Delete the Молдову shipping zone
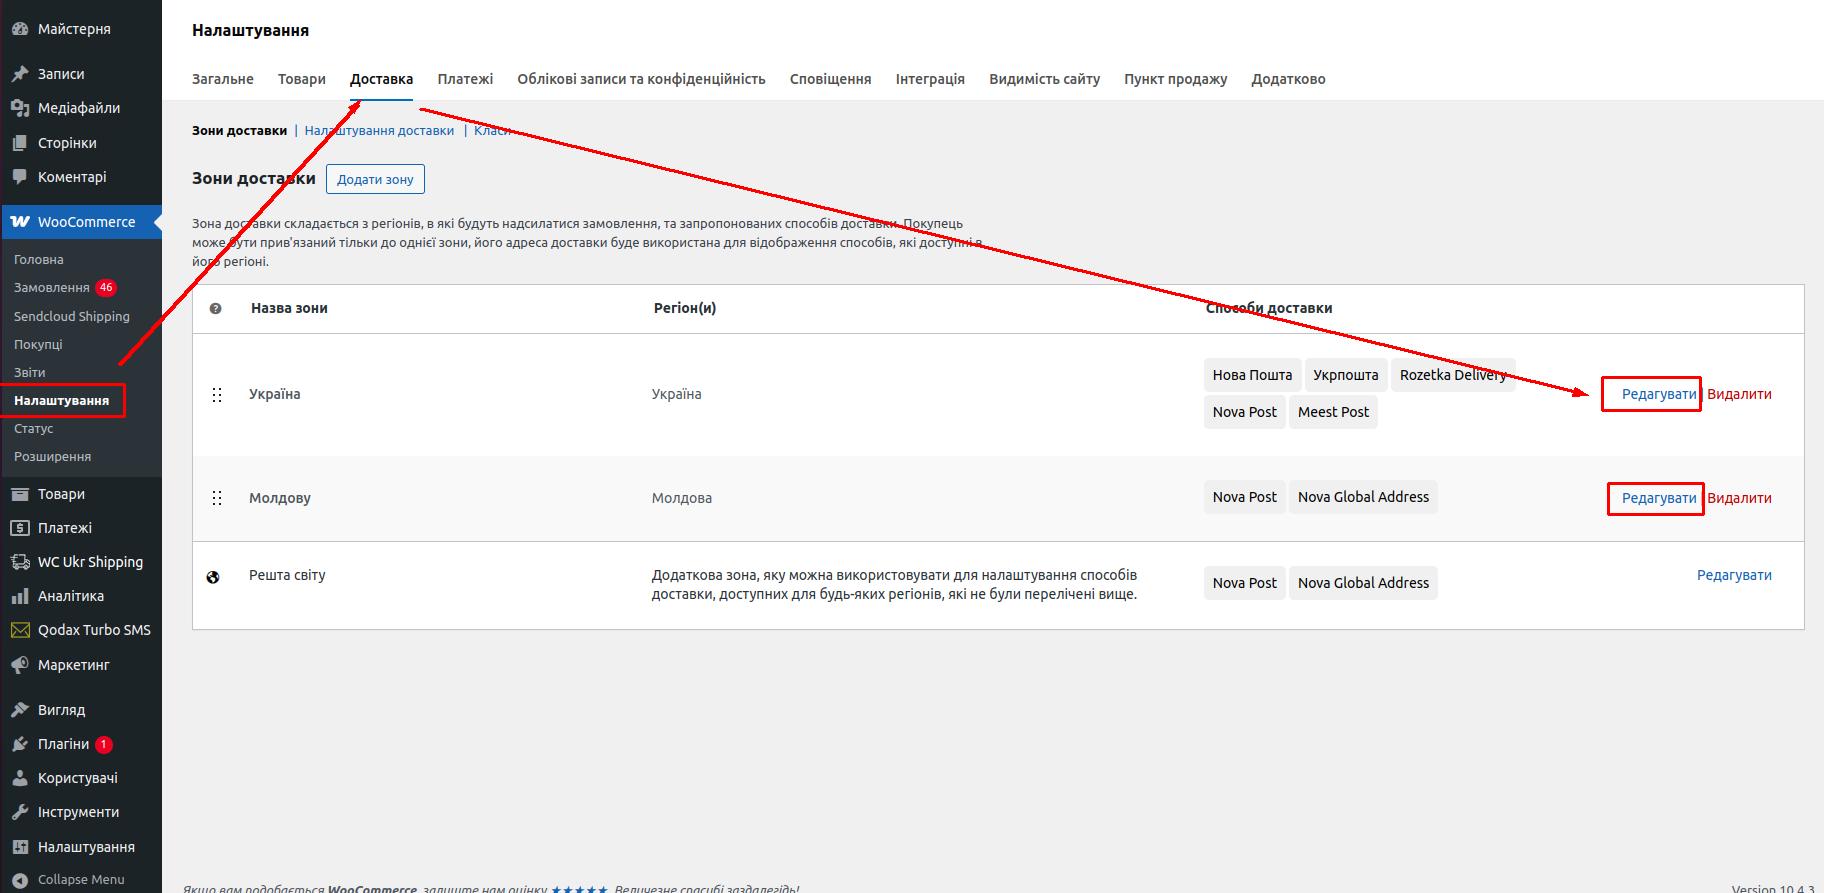The image size is (1824, 893). pos(1739,498)
